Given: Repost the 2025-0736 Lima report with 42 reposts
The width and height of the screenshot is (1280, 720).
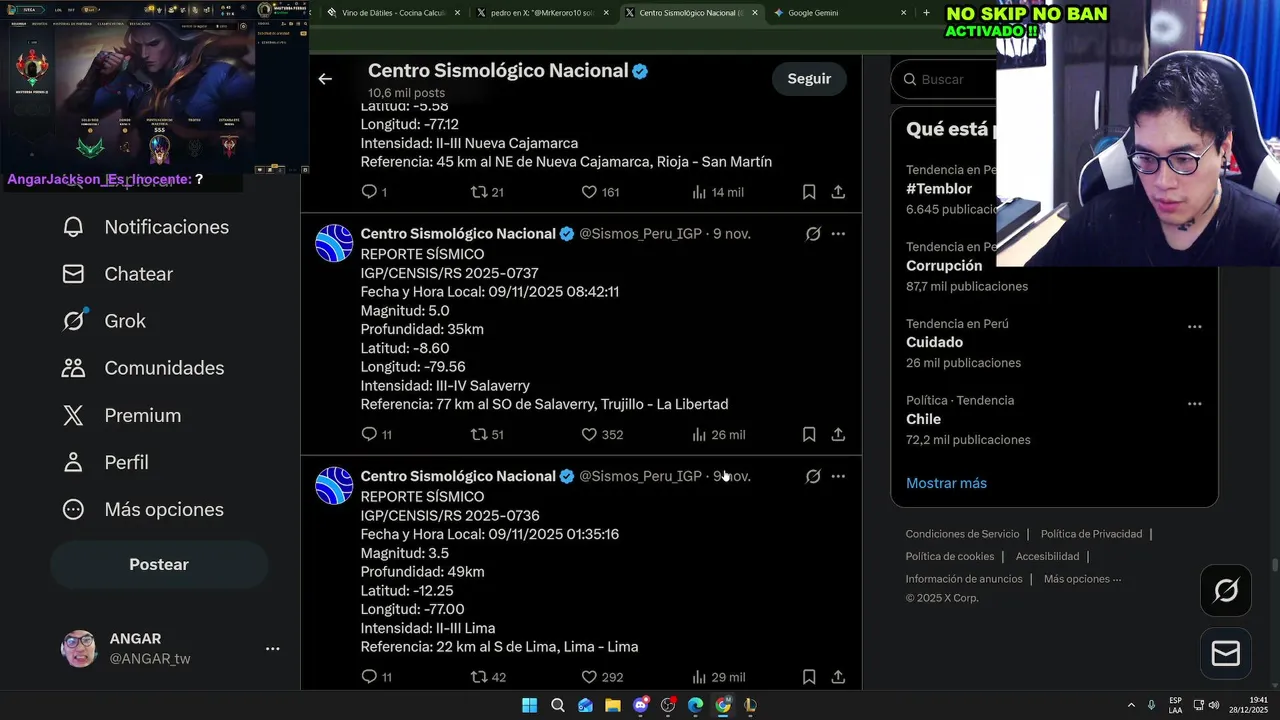Looking at the screenshot, I should point(488,677).
